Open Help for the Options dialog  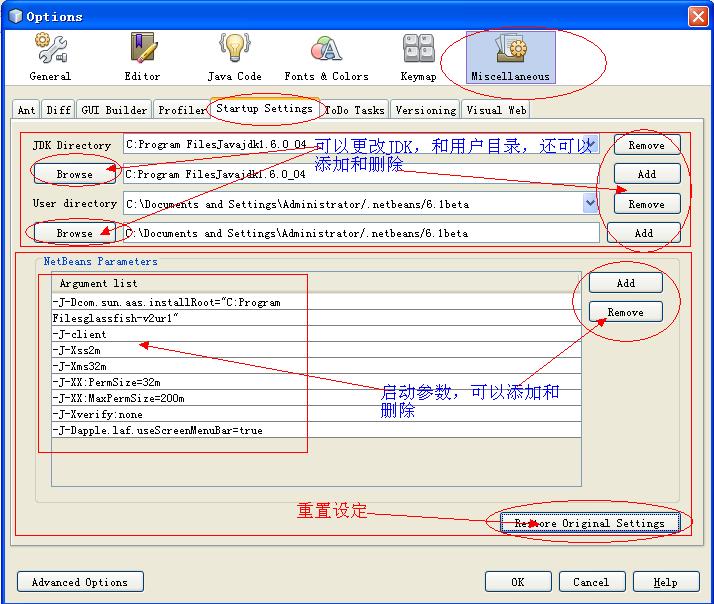[x=666, y=582]
